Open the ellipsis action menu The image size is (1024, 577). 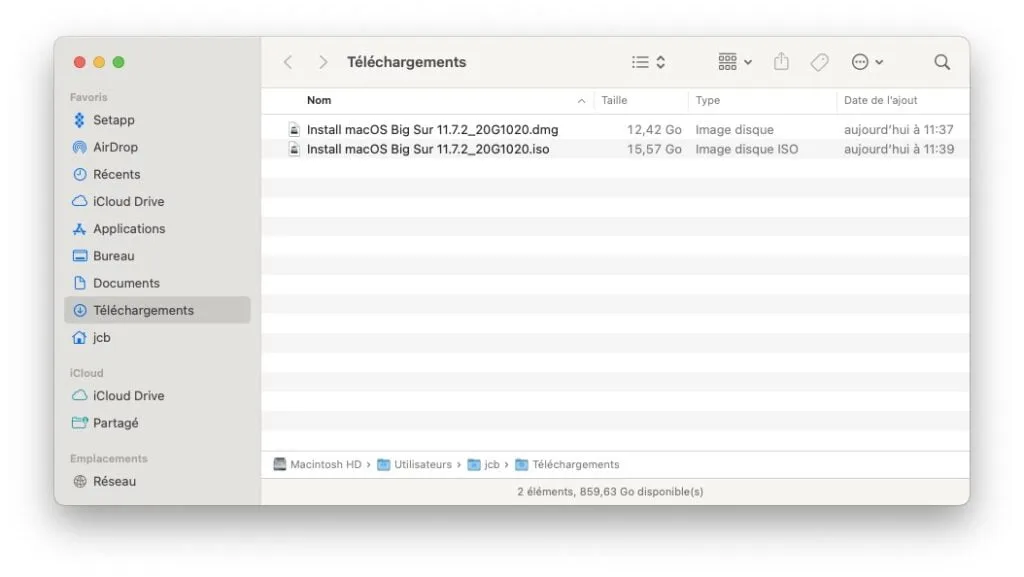tap(867, 62)
